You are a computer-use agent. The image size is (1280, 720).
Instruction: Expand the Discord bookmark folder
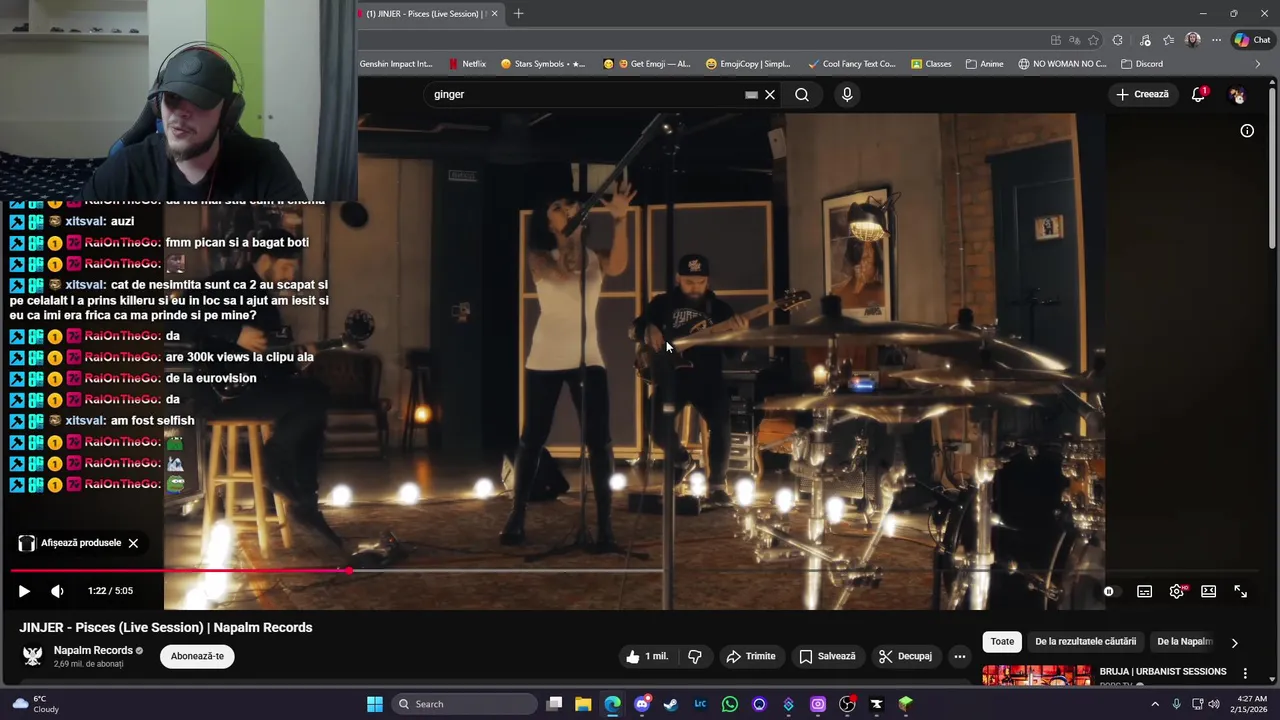1141,64
